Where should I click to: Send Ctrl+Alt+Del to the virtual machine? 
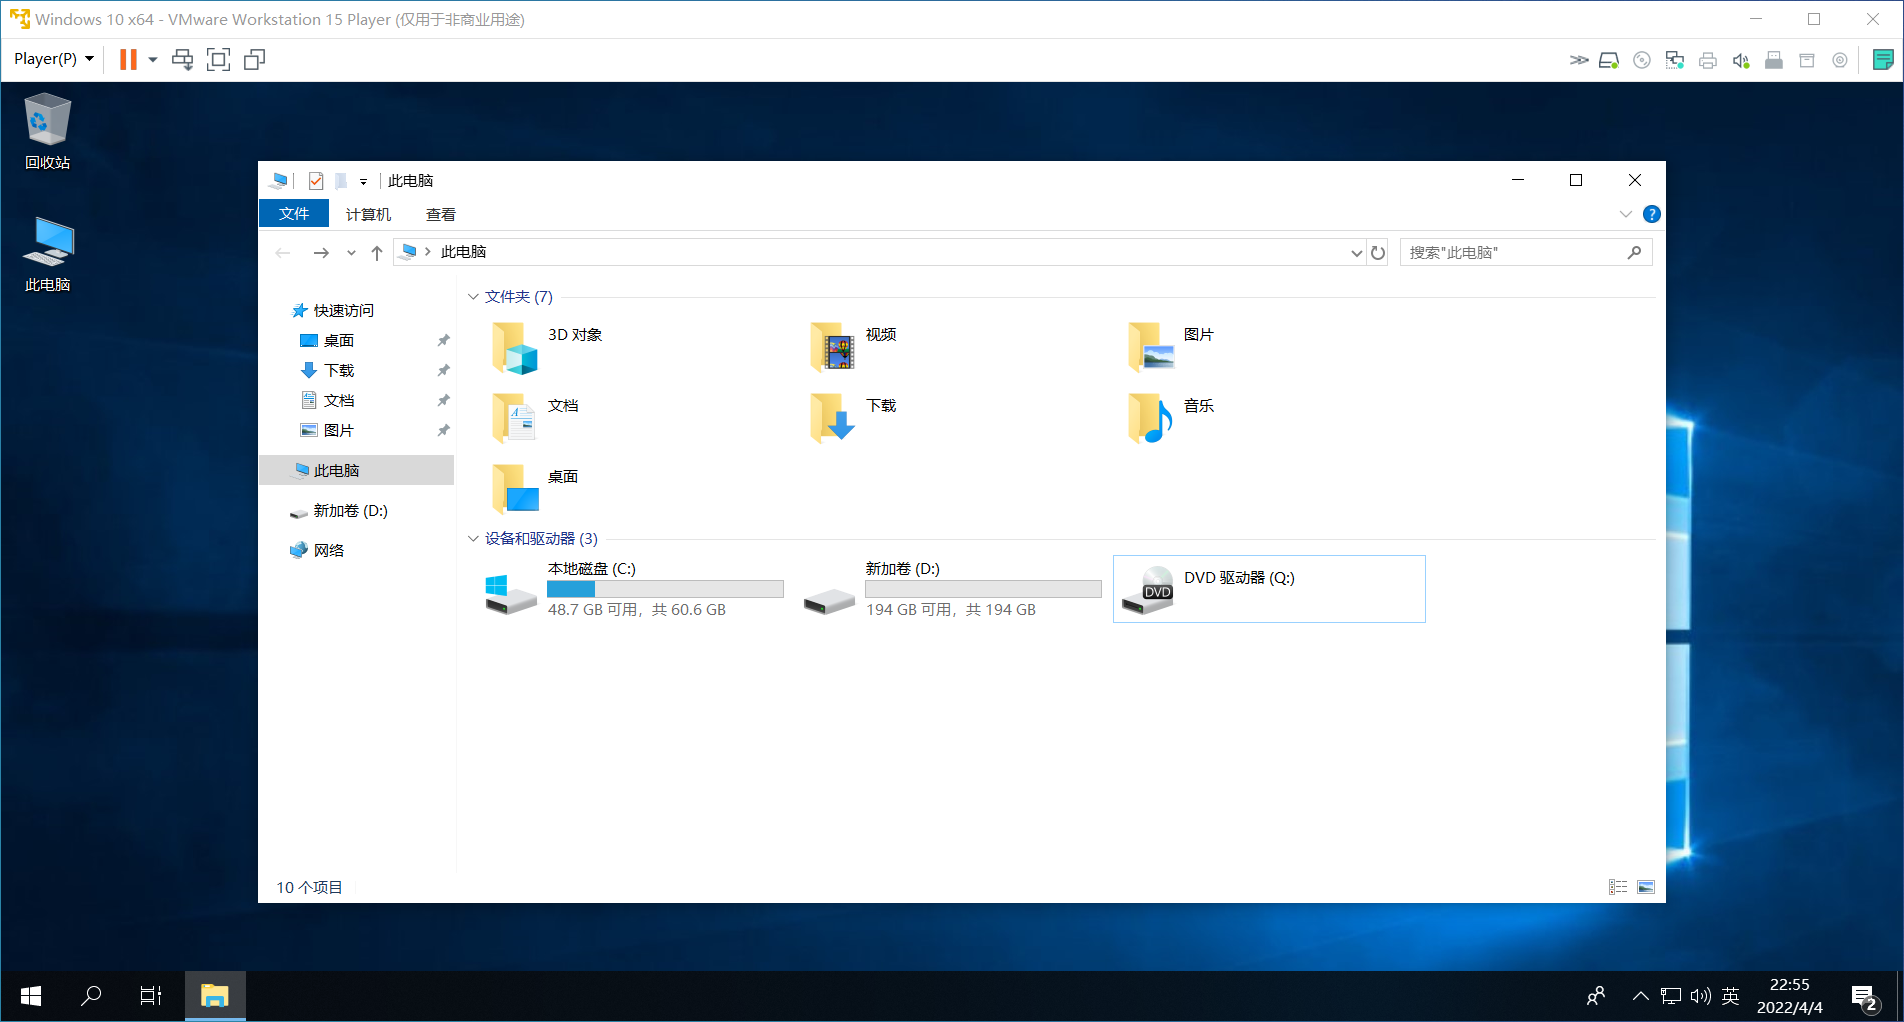[182, 59]
